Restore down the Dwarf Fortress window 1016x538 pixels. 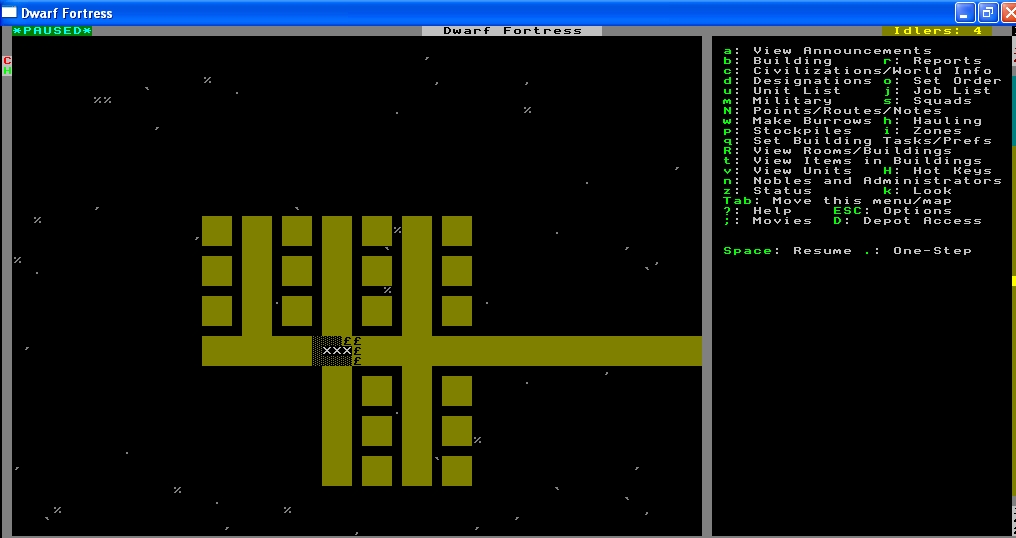point(988,12)
